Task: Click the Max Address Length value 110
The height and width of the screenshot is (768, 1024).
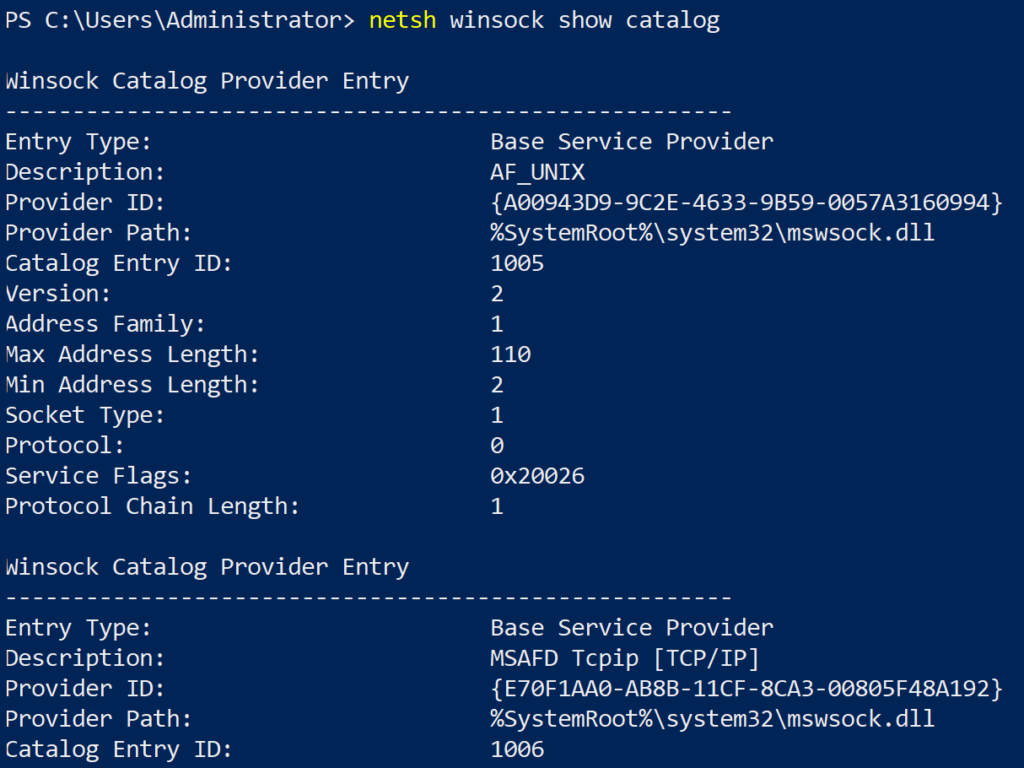Action: click(x=511, y=355)
